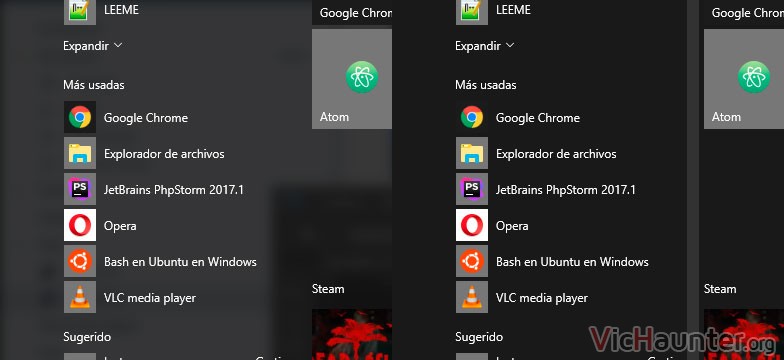This screenshot has height=360, width=784.
Task: Launch Ubuntu Bash icon in left menu
Action: [80, 262]
